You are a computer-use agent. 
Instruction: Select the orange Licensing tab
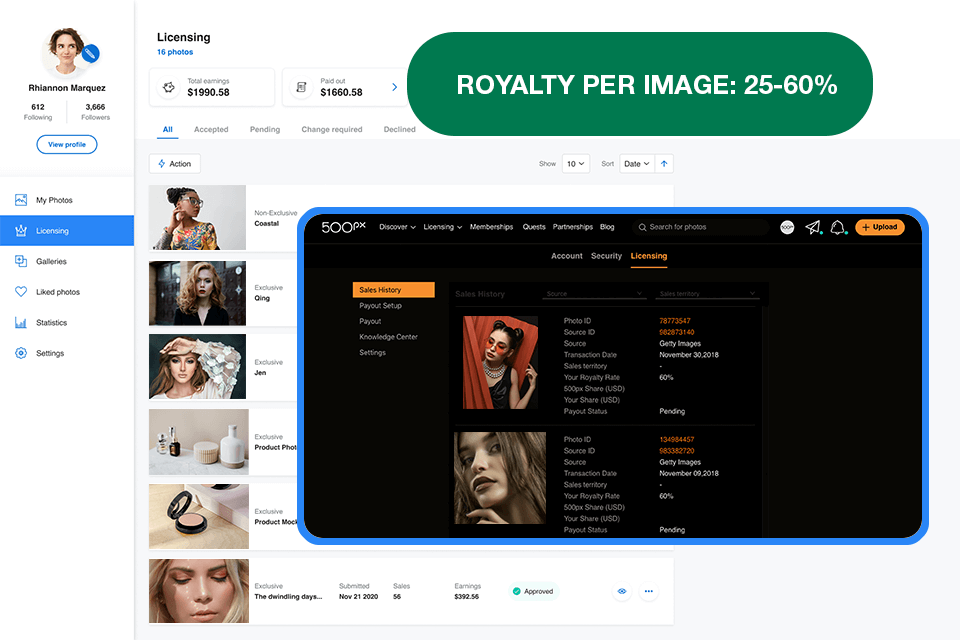coord(649,256)
